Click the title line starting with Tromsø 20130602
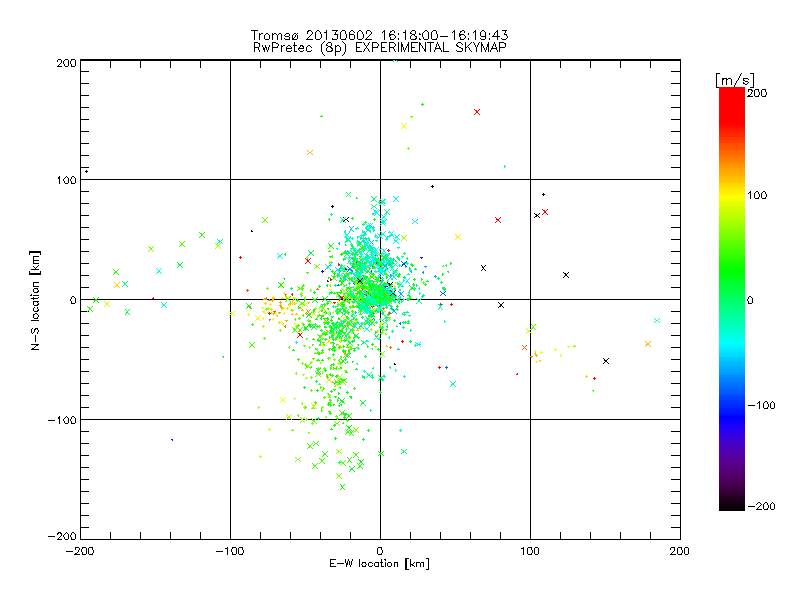 pos(379,35)
